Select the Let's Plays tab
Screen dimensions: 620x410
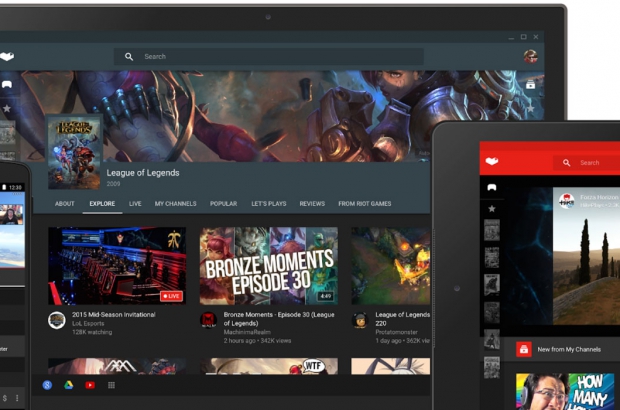click(268, 203)
